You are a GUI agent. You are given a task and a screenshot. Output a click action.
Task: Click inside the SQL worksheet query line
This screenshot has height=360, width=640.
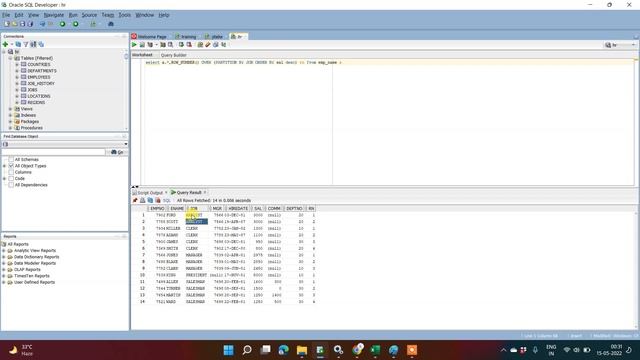[243, 62]
